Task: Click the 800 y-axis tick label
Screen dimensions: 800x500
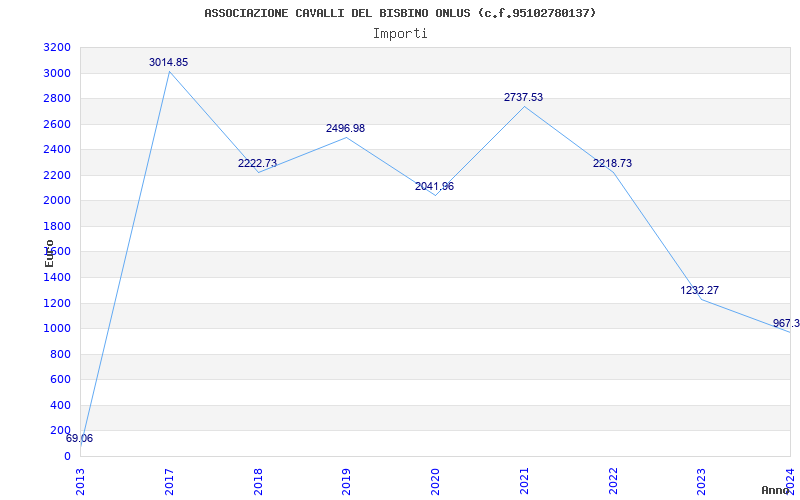Action: [61, 355]
